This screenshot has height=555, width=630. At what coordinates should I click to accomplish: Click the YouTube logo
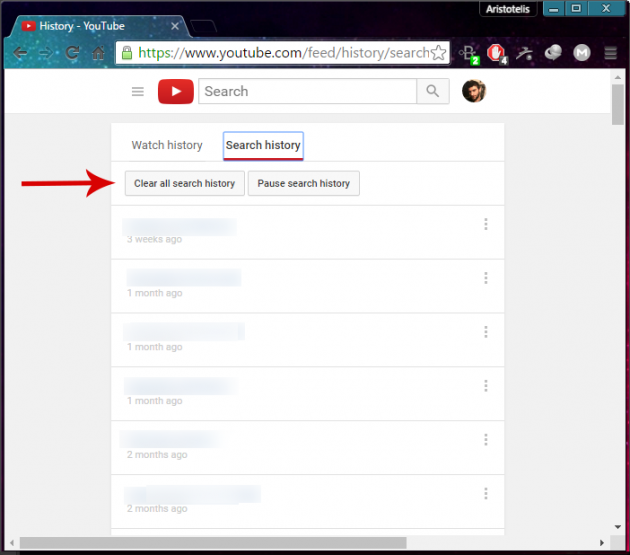[x=175, y=92]
